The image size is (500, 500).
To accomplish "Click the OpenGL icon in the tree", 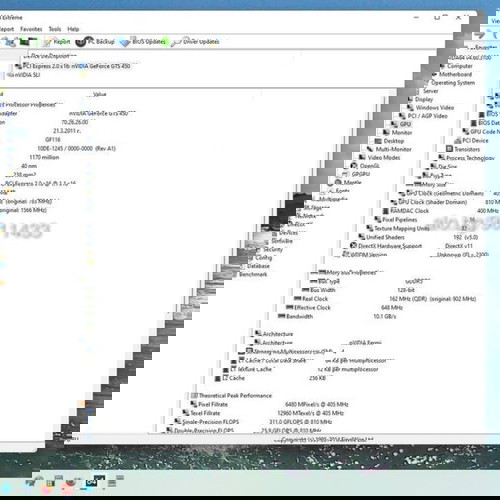I will pyautogui.click(x=354, y=166).
